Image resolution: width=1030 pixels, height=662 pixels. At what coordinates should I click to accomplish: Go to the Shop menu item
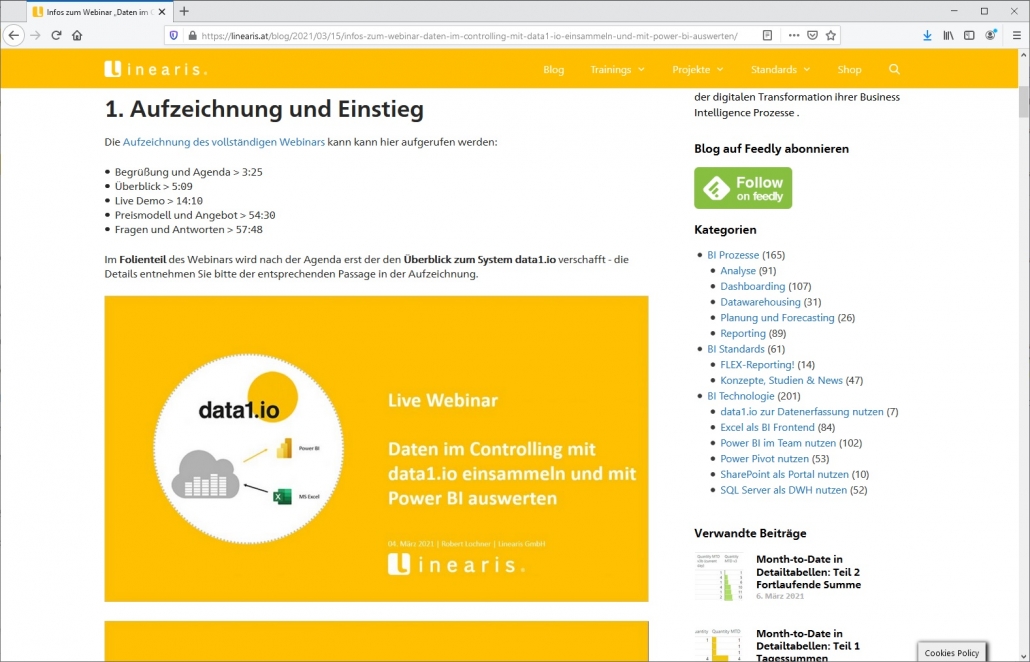tap(849, 70)
